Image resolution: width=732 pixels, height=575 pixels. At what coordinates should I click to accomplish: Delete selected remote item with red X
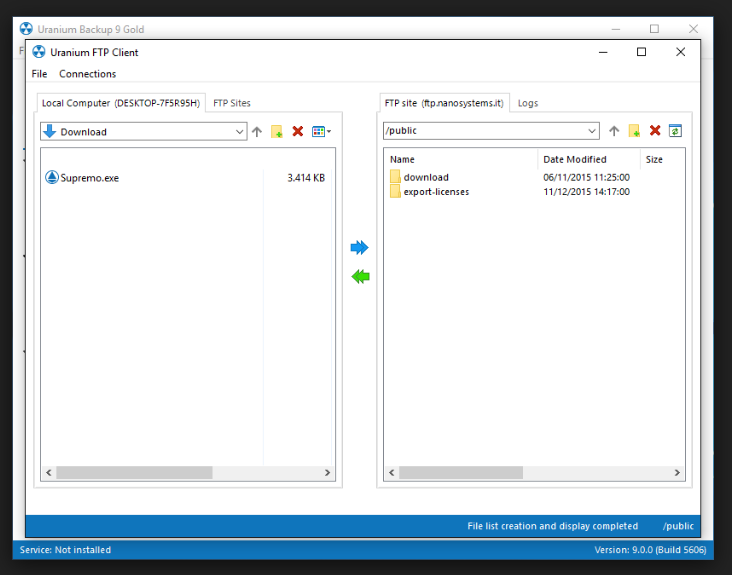(x=655, y=131)
